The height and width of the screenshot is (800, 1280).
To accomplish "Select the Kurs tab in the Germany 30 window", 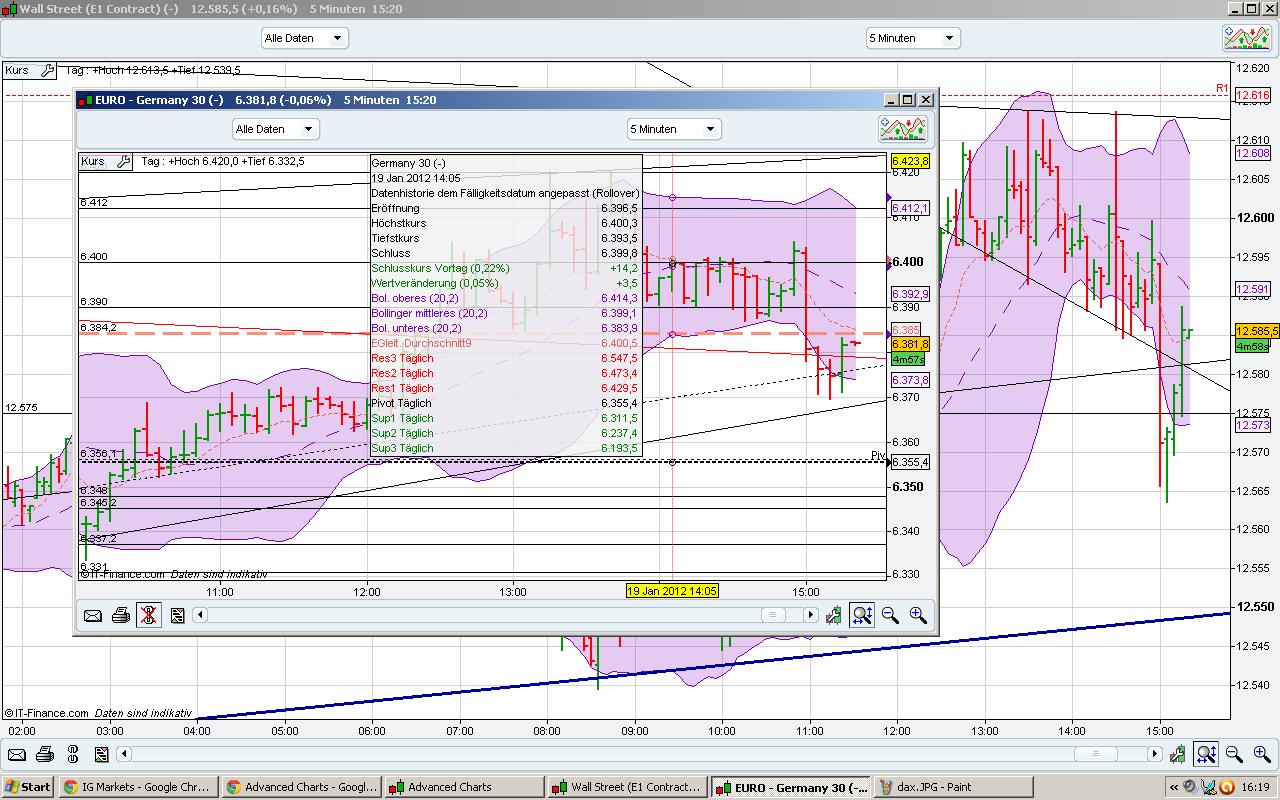I will [96, 161].
